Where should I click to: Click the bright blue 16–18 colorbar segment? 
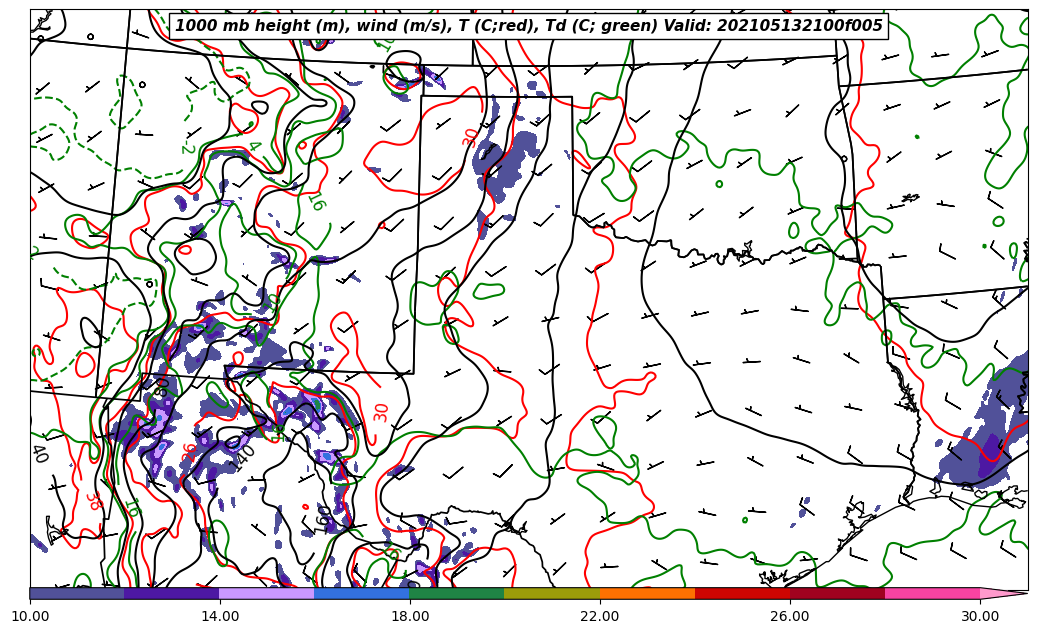(x=362, y=593)
